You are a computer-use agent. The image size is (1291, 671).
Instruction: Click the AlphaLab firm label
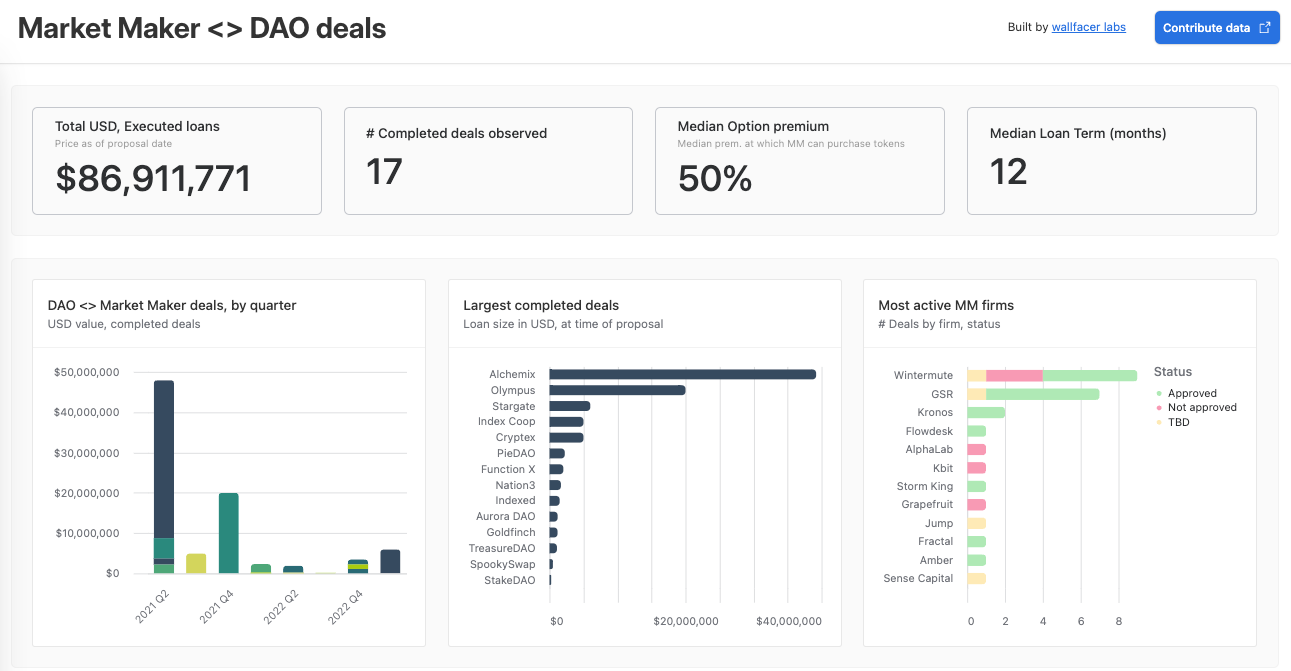click(929, 449)
